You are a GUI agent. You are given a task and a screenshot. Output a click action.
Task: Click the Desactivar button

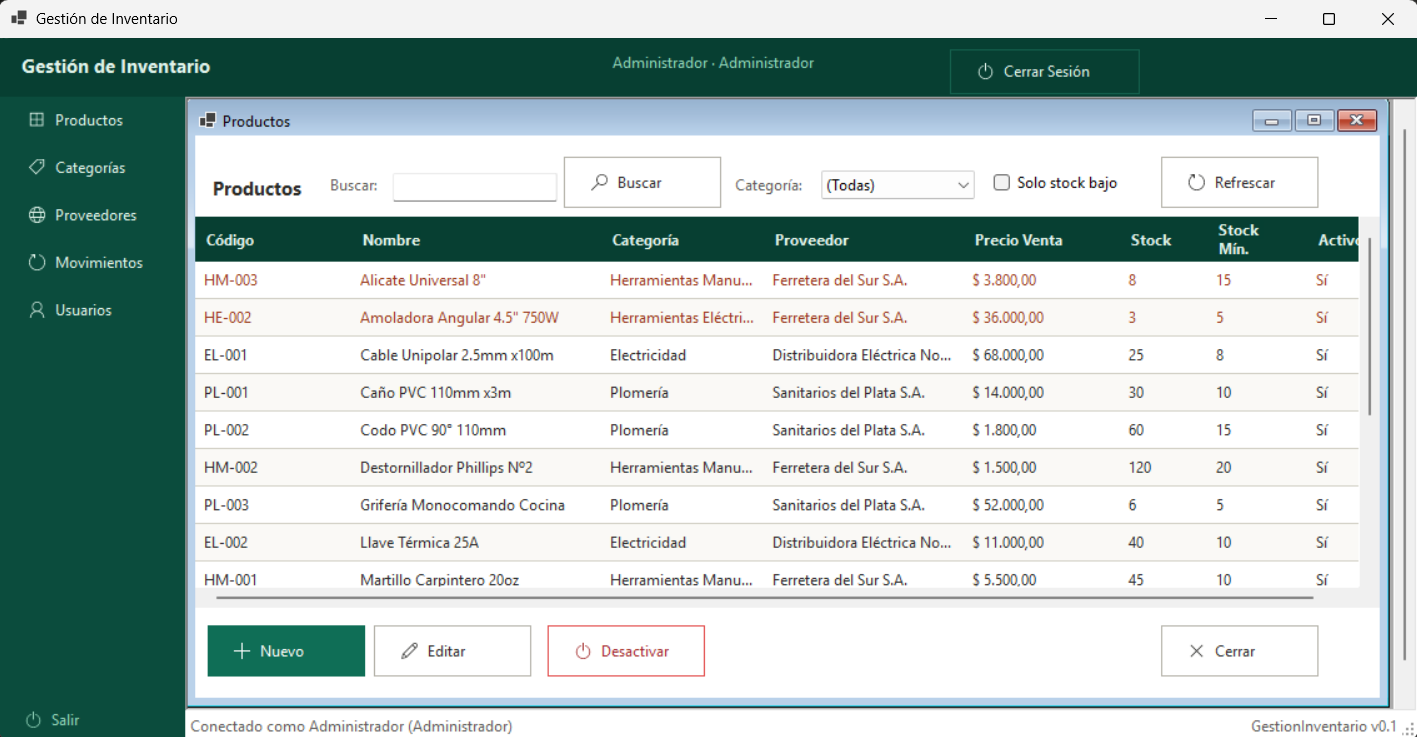pyautogui.click(x=626, y=651)
